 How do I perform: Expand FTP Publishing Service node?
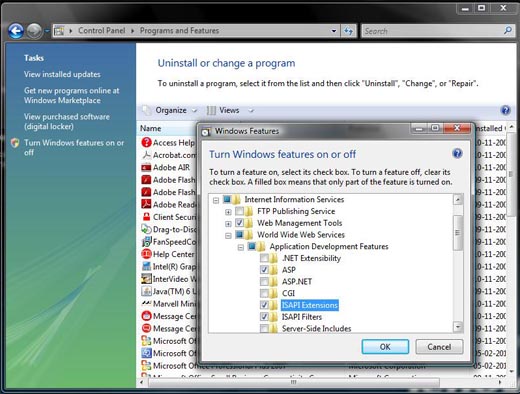click(228, 212)
